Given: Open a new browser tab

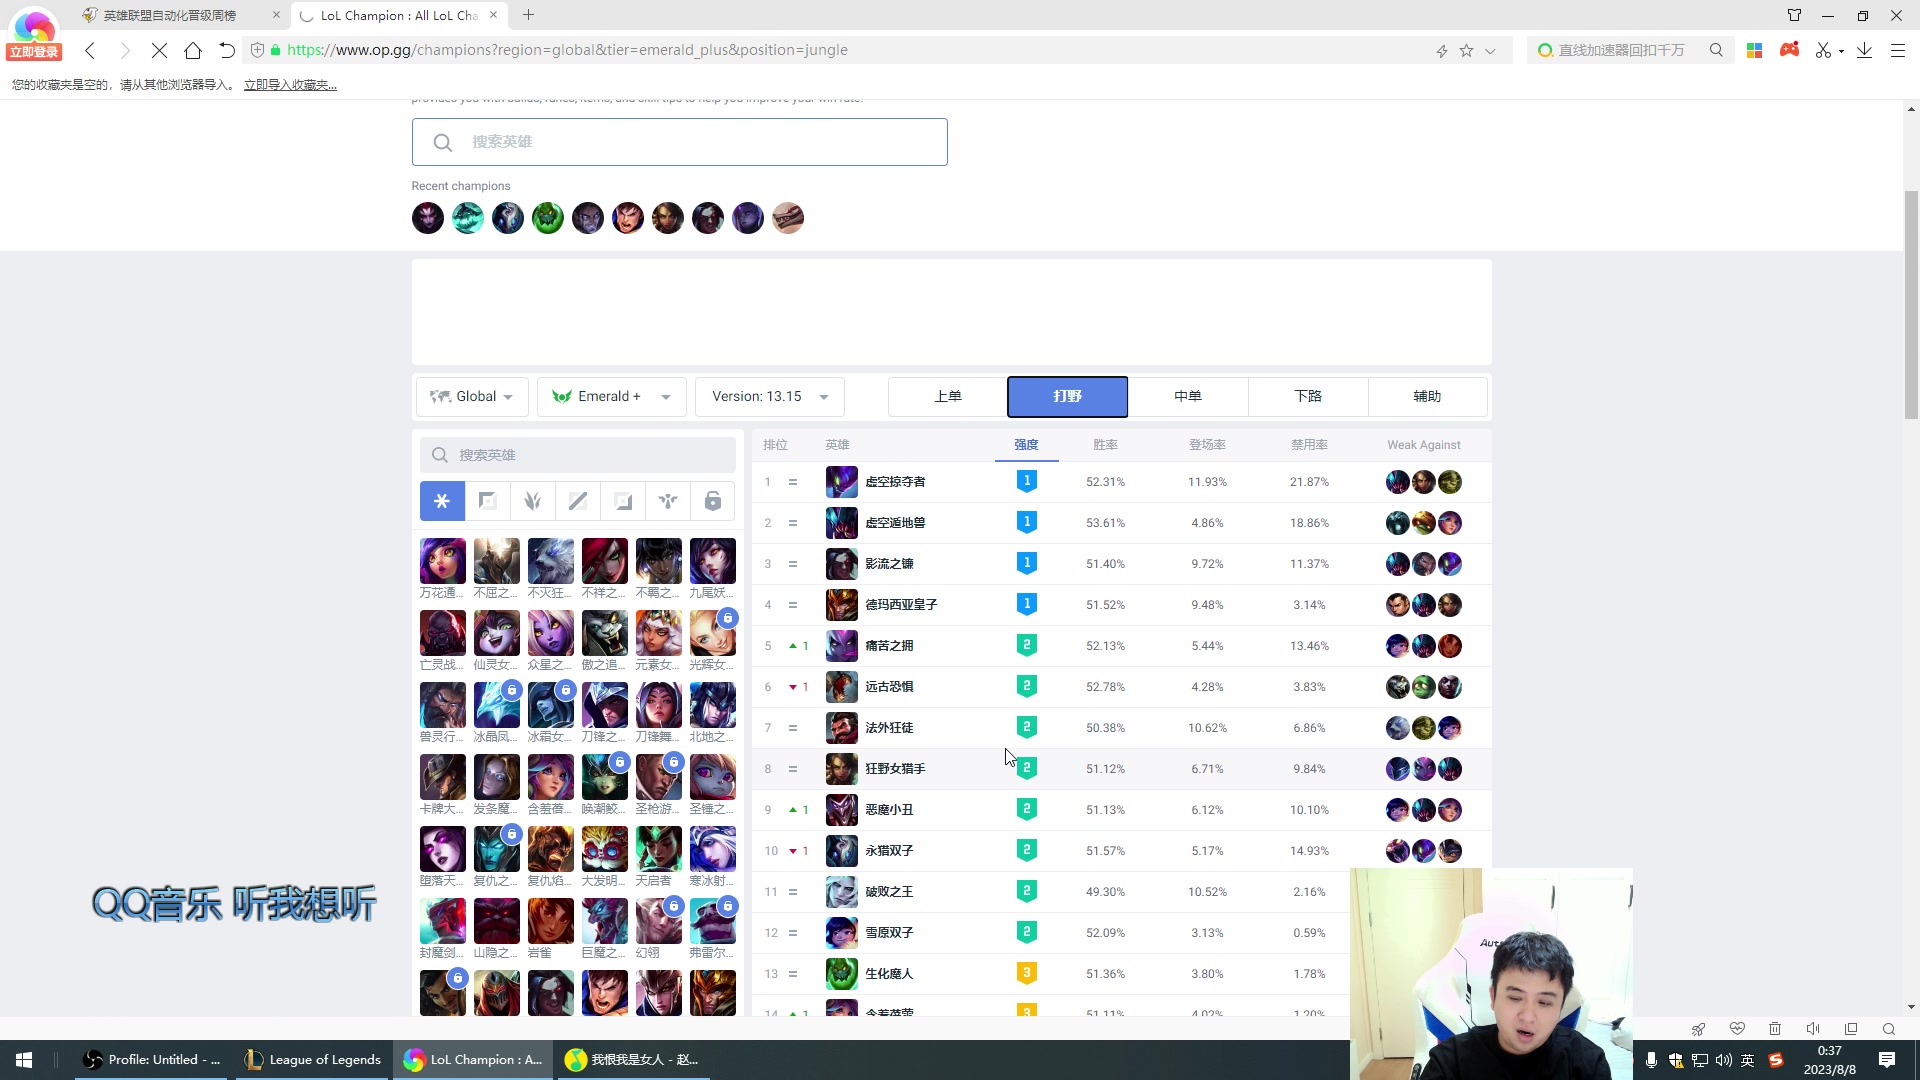Looking at the screenshot, I should coord(528,15).
